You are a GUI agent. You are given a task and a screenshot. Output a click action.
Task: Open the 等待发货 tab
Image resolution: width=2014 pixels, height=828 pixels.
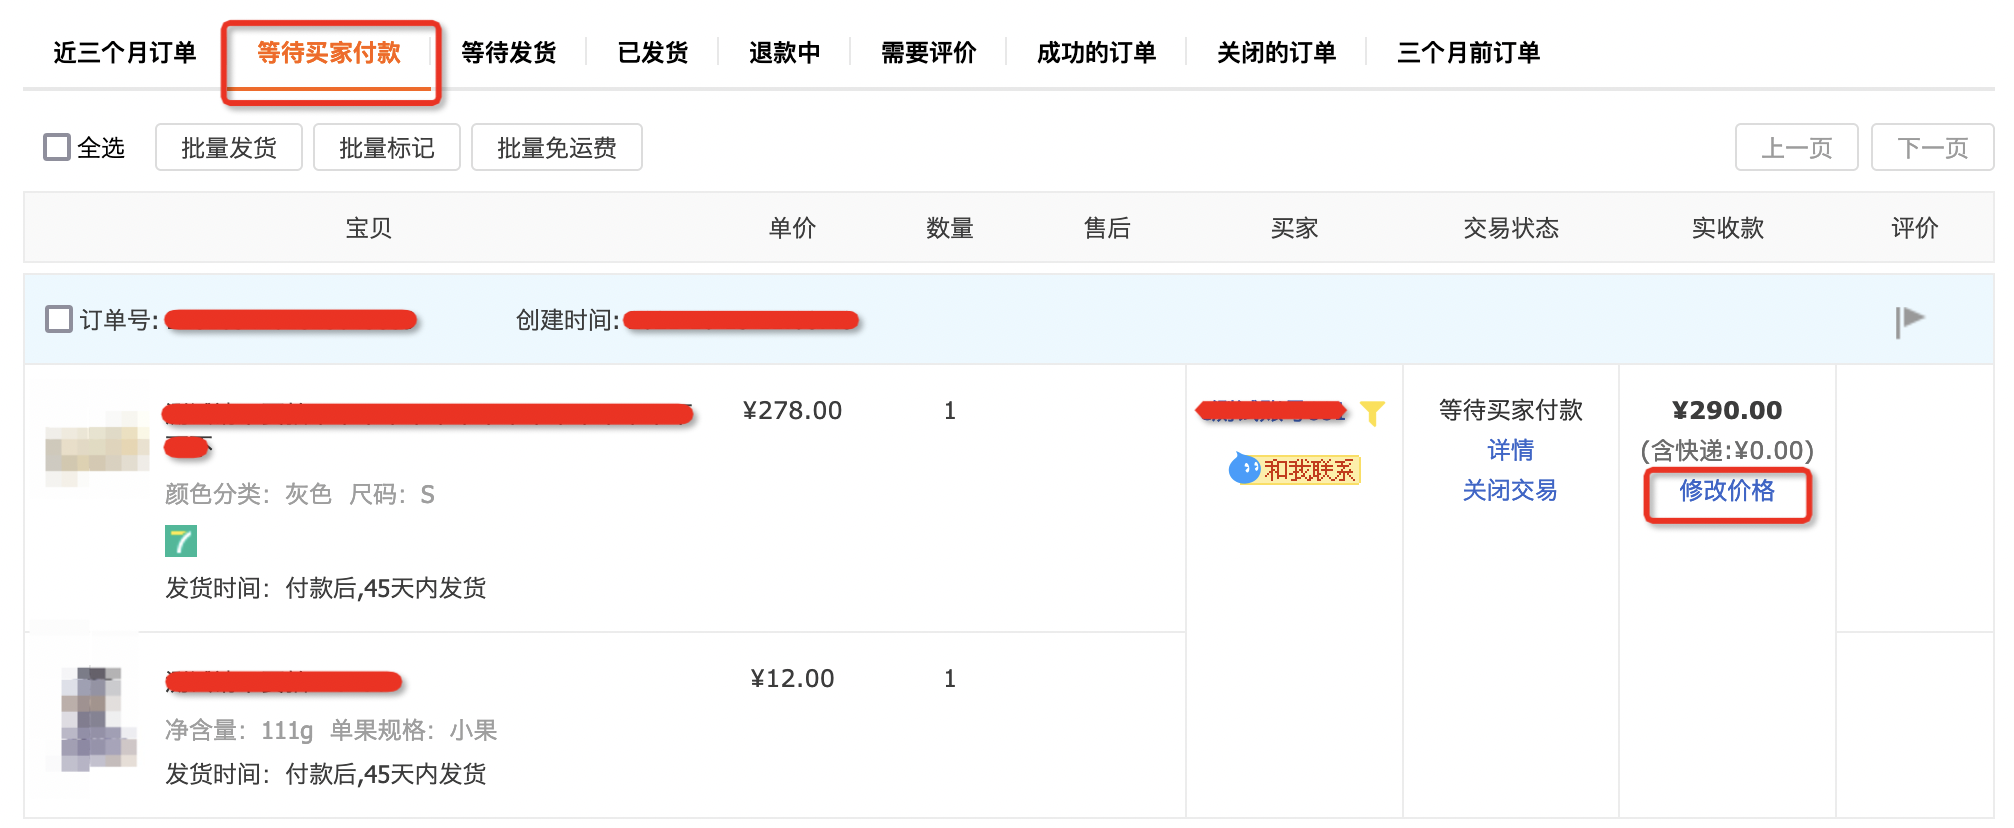pos(508,53)
